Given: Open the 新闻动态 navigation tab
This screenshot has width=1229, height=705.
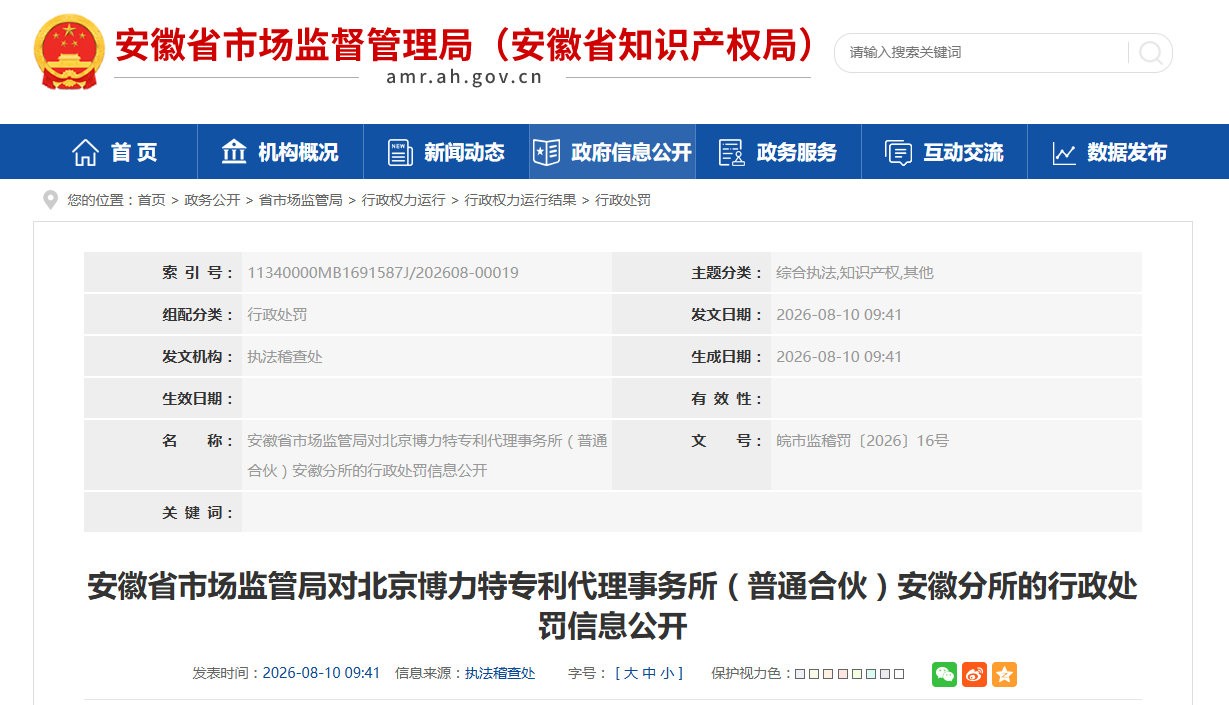Looking at the screenshot, I should (446, 152).
